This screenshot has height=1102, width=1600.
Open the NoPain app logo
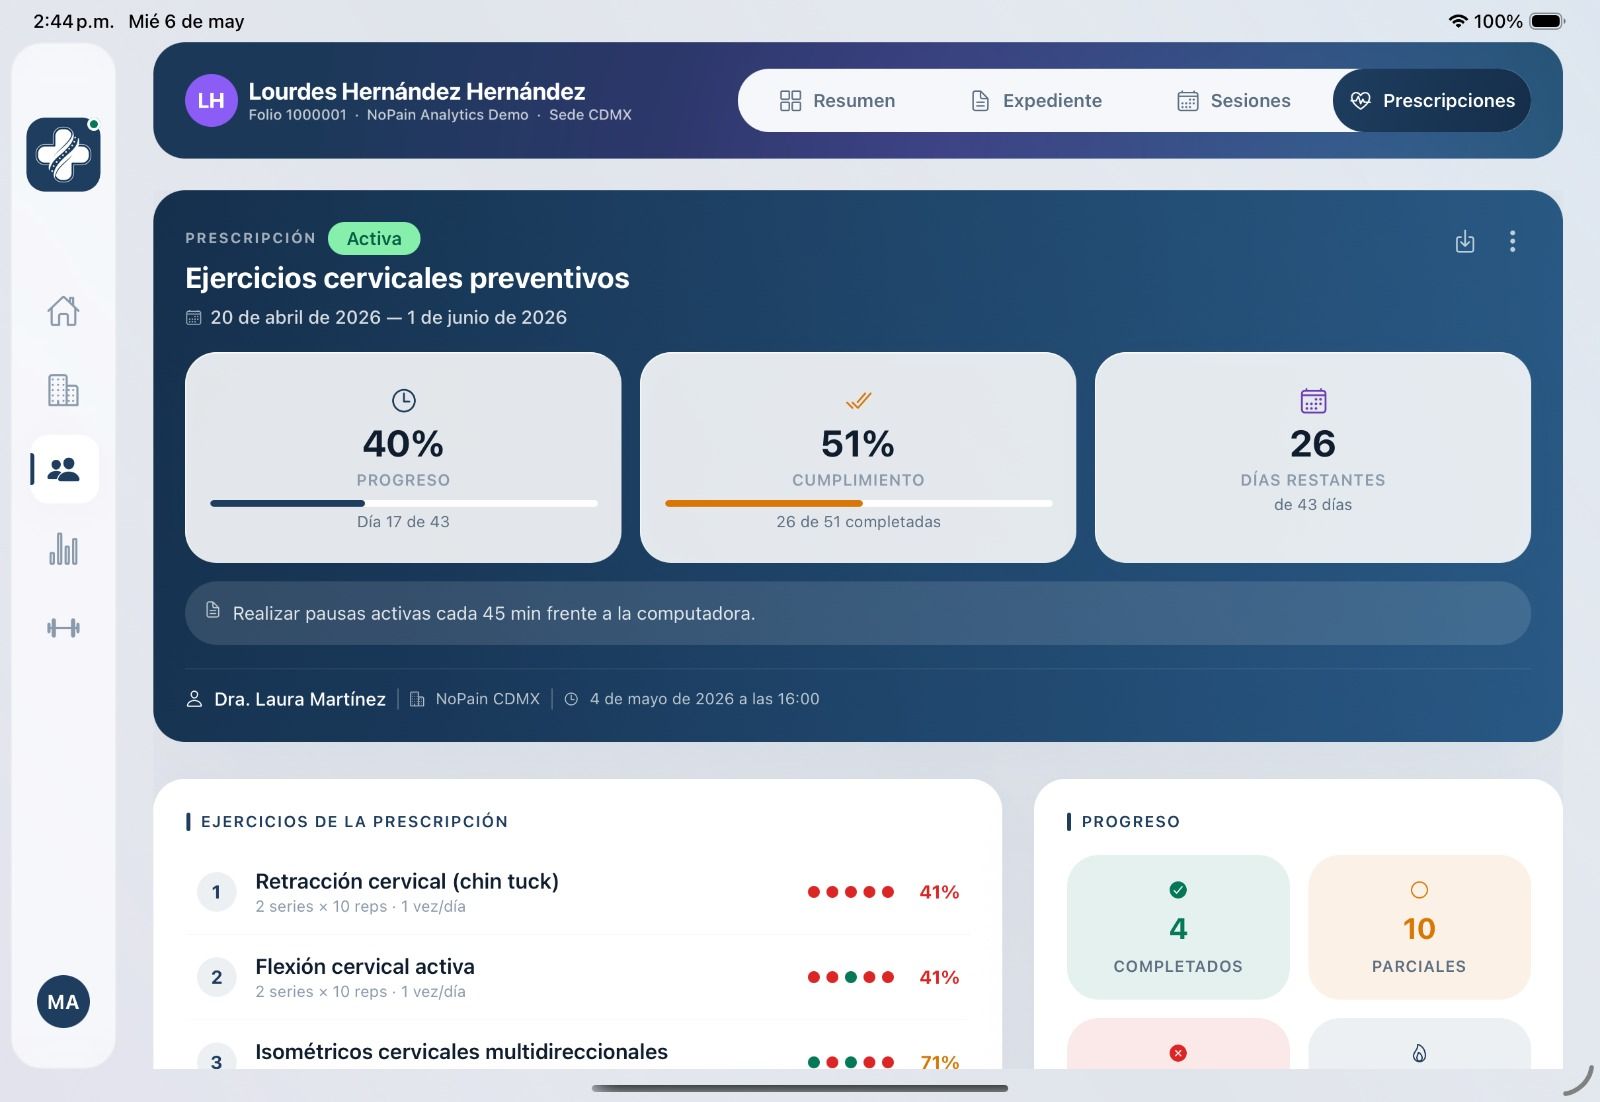(63, 154)
